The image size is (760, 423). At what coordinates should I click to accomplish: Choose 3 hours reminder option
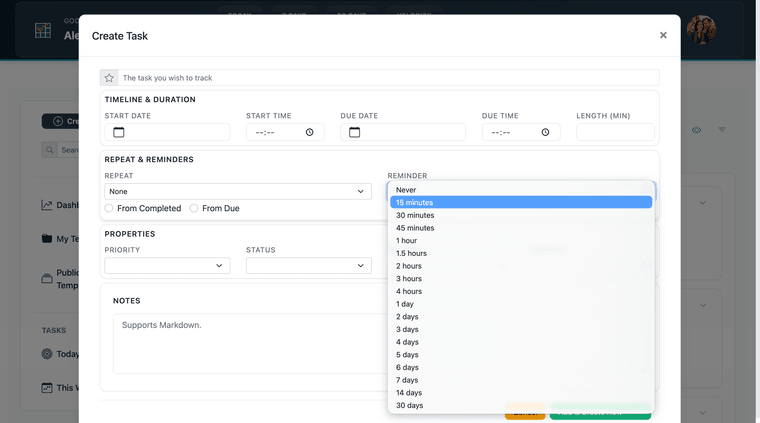[x=521, y=279]
